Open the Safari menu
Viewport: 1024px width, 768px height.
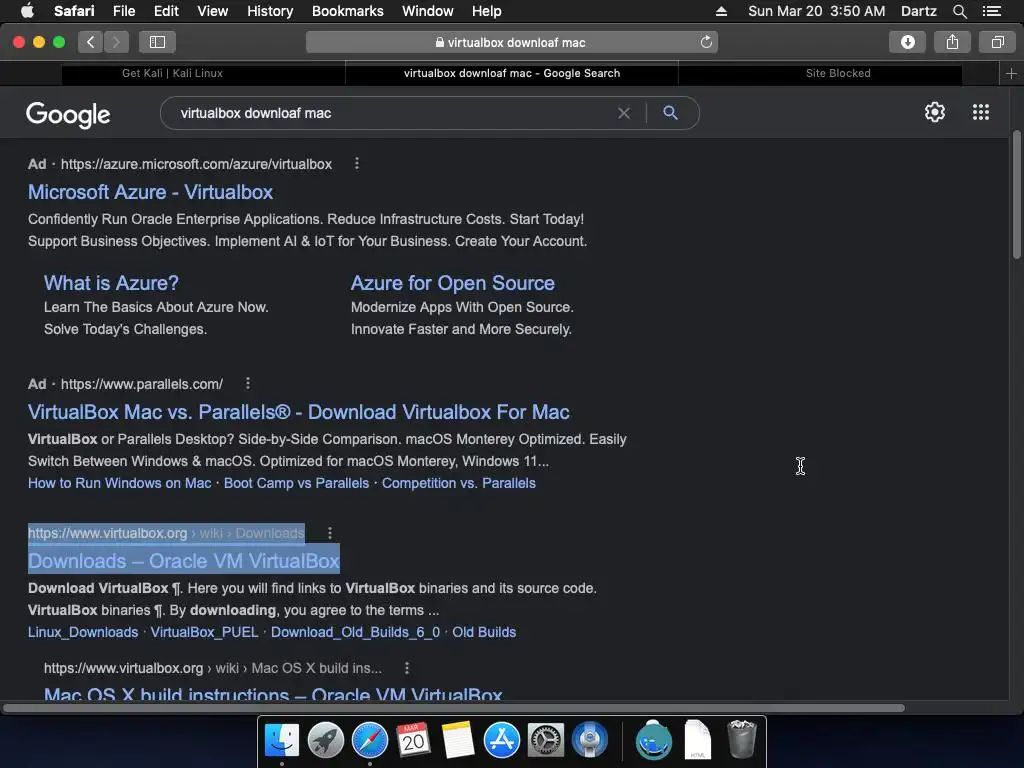tap(74, 11)
